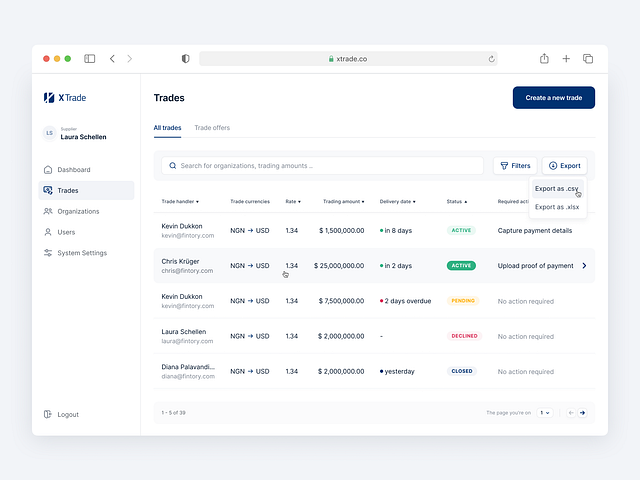This screenshot has width=640, height=480.
Task: Click kevin@fintory.com in the first row
Action: [187, 236]
